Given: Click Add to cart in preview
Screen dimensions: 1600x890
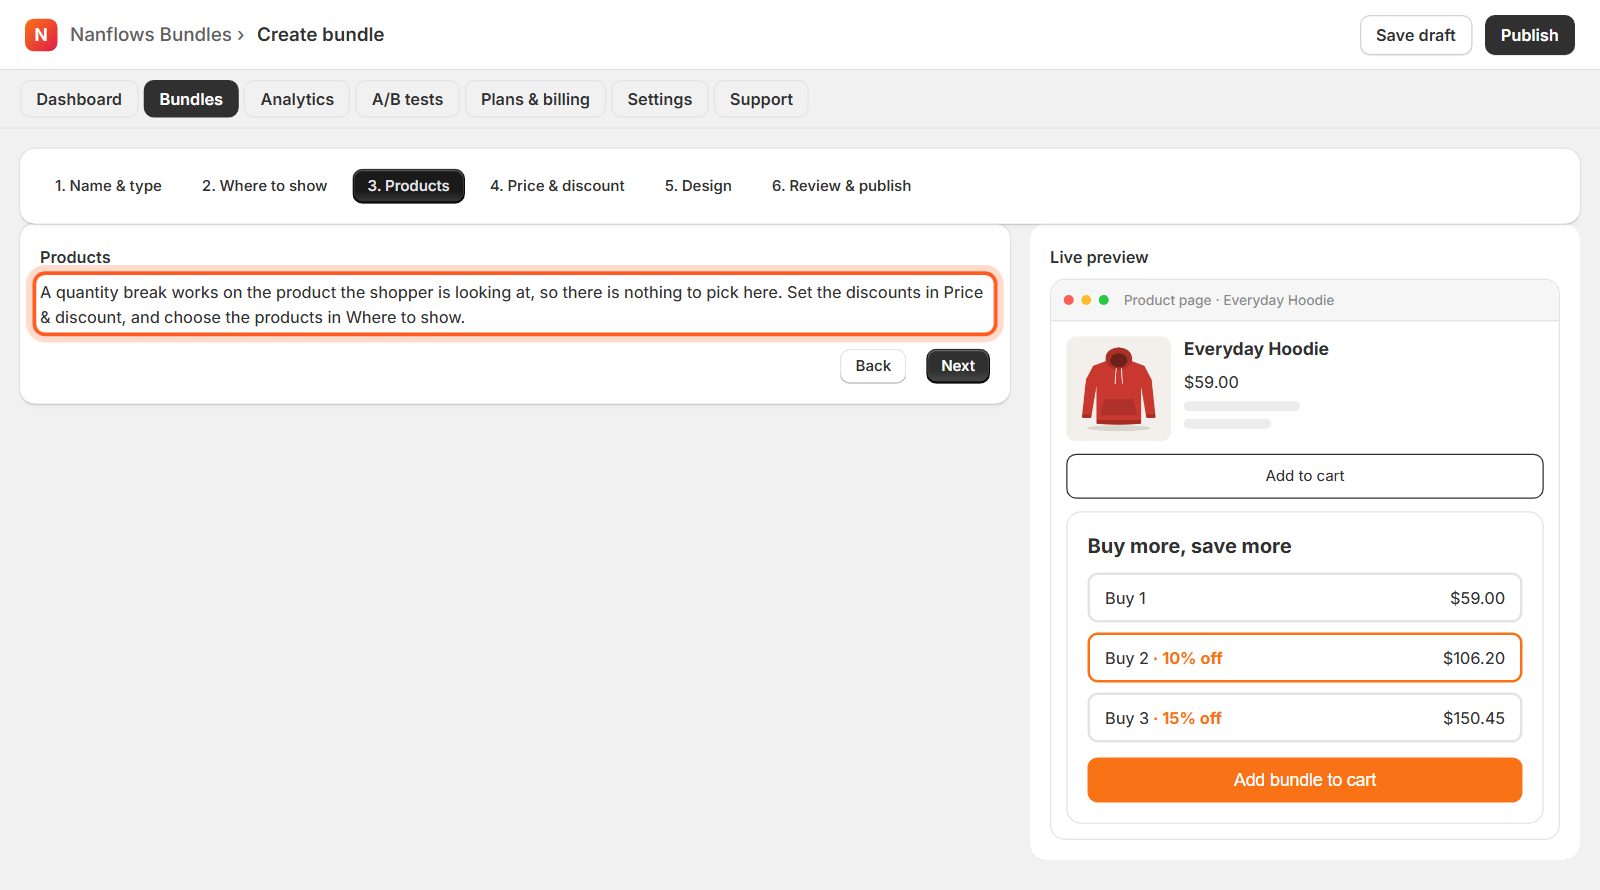Looking at the screenshot, I should pos(1305,476).
